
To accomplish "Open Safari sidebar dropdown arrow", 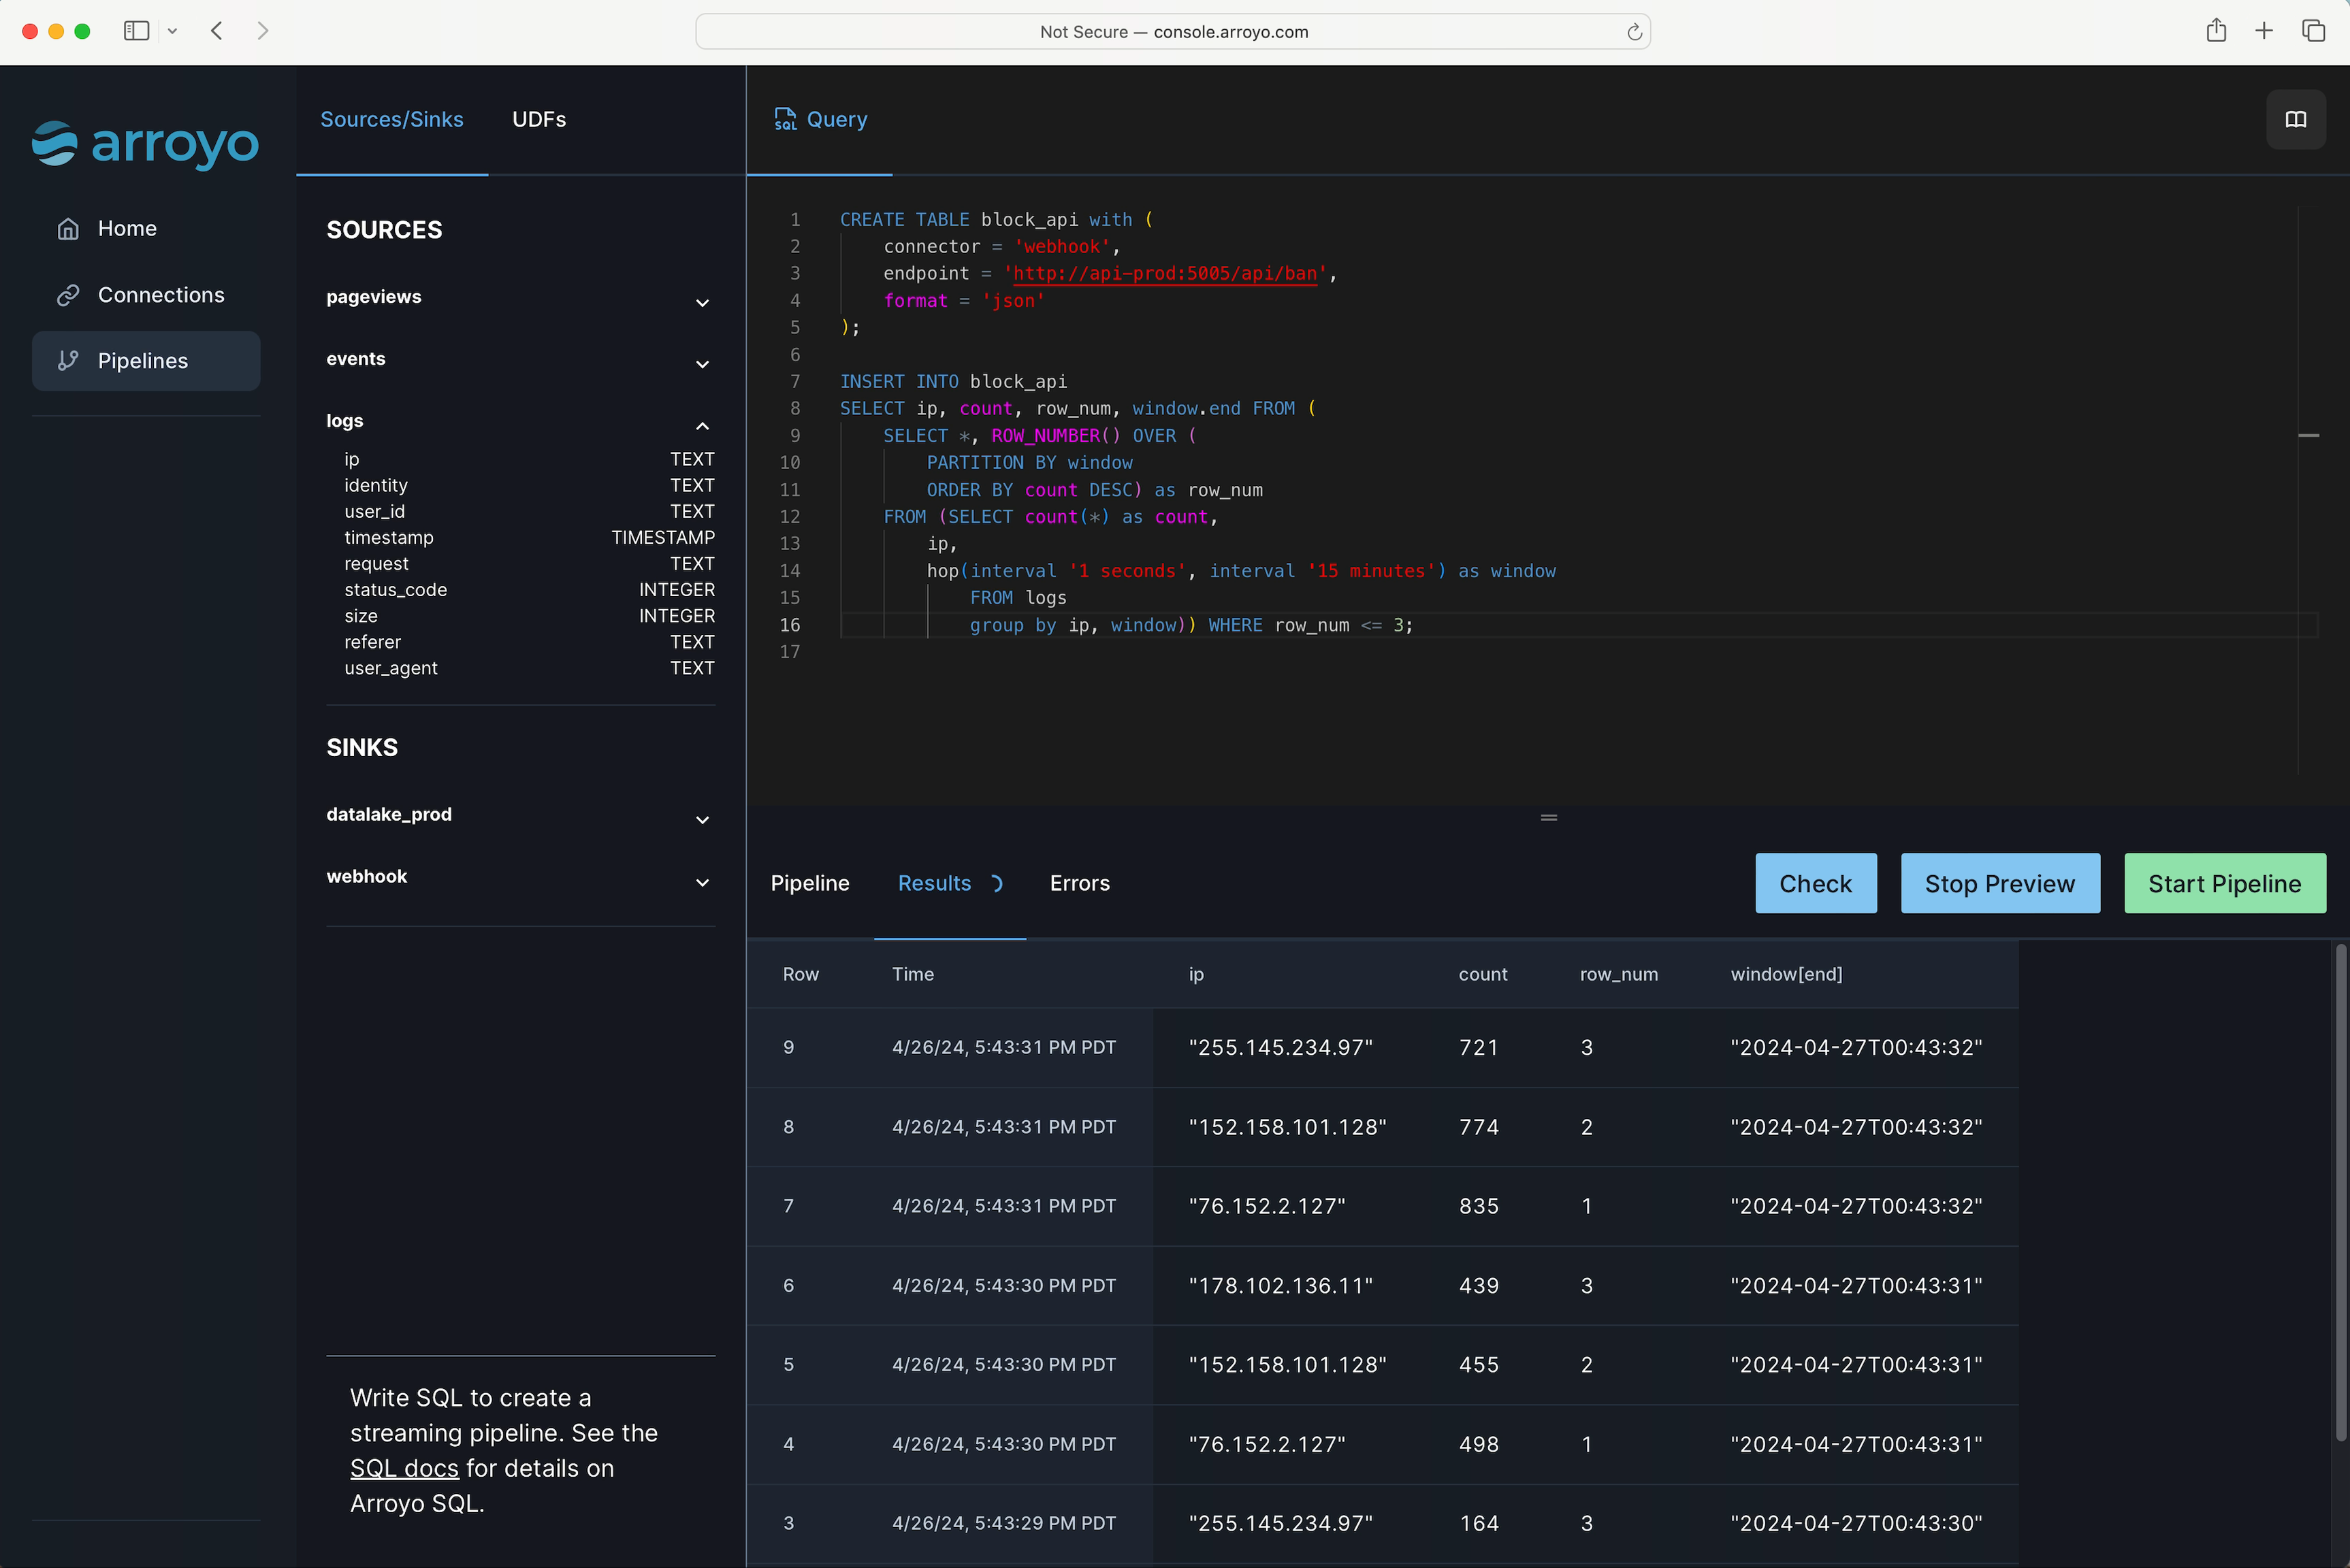I will coord(172,31).
